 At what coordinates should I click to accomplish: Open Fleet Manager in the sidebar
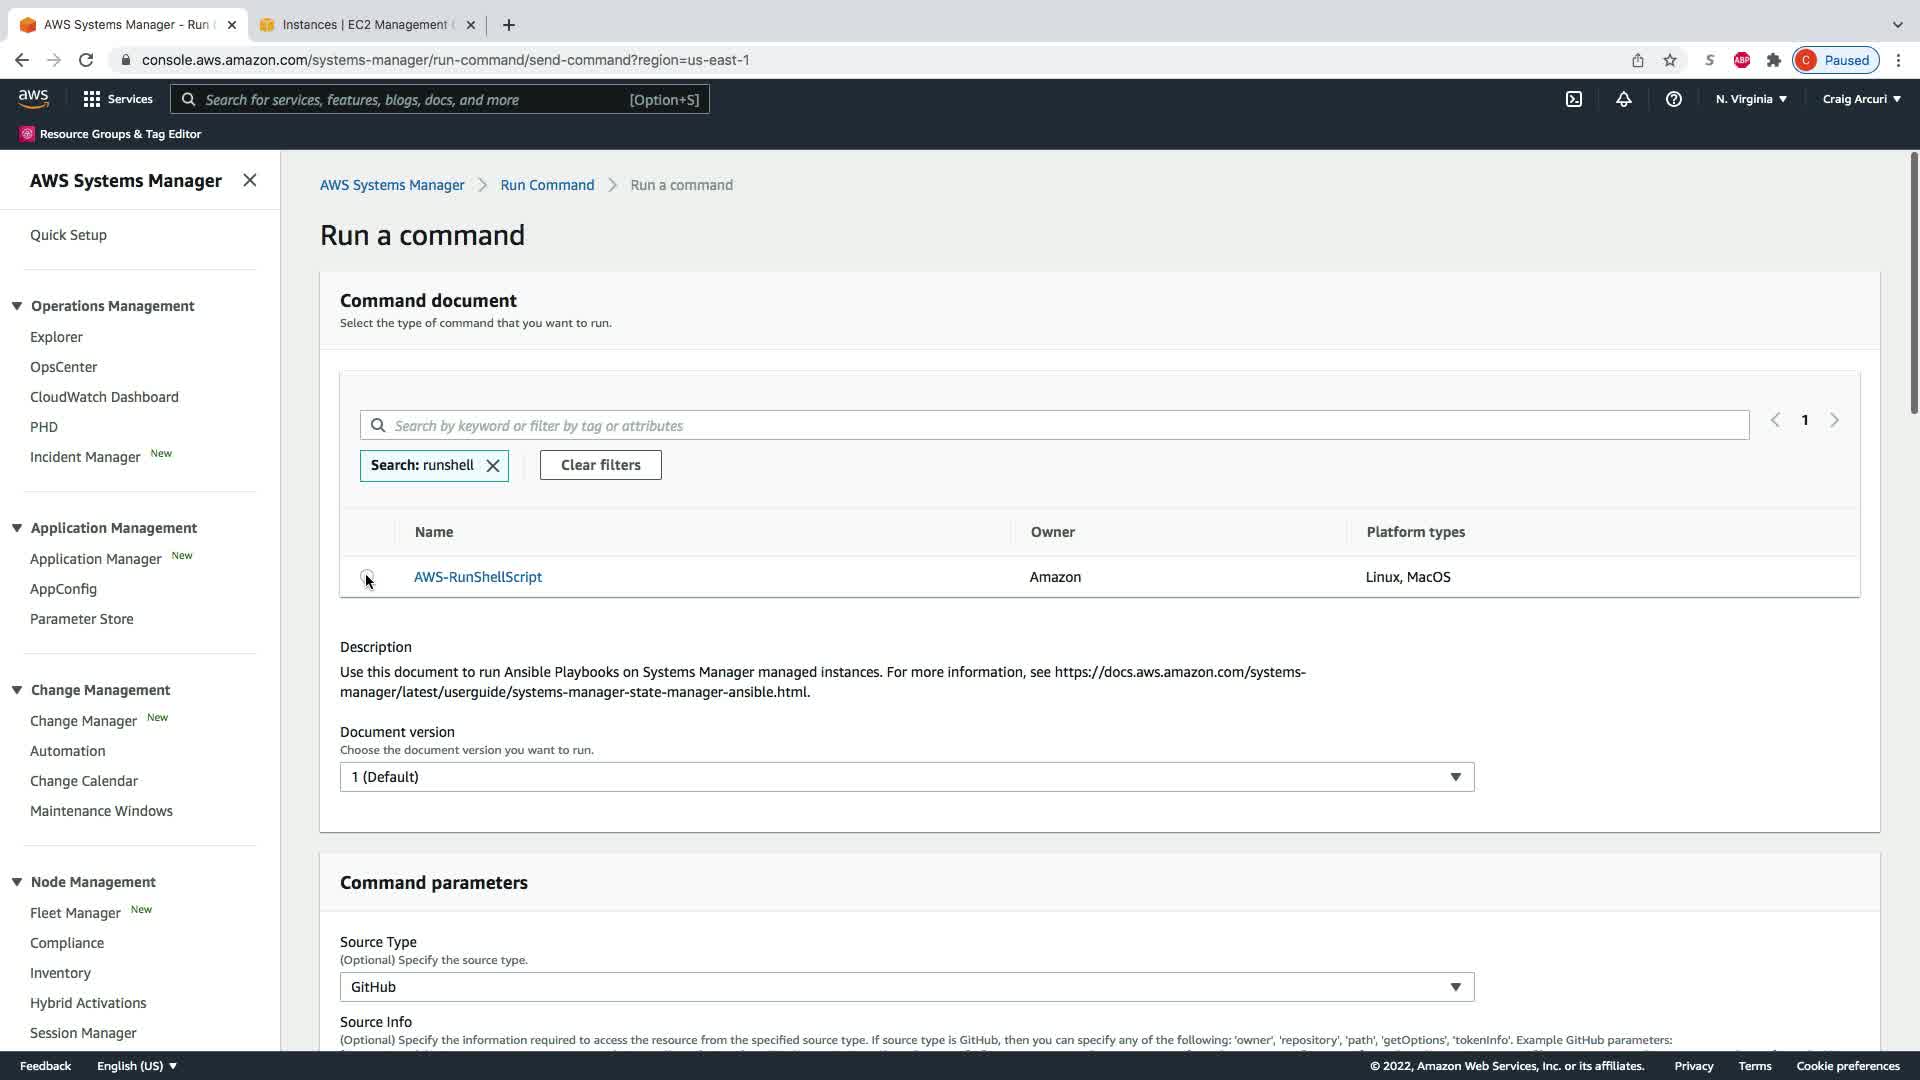pyautogui.click(x=75, y=913)
